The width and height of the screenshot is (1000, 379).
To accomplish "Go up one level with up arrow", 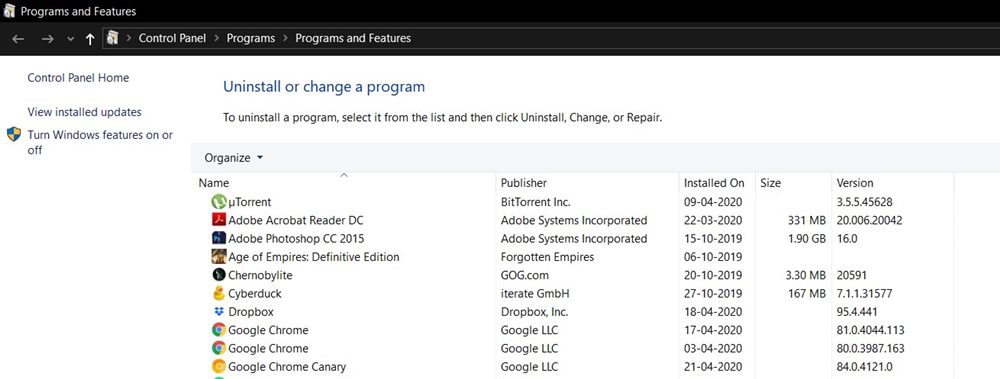I will (x=90, y=39).
